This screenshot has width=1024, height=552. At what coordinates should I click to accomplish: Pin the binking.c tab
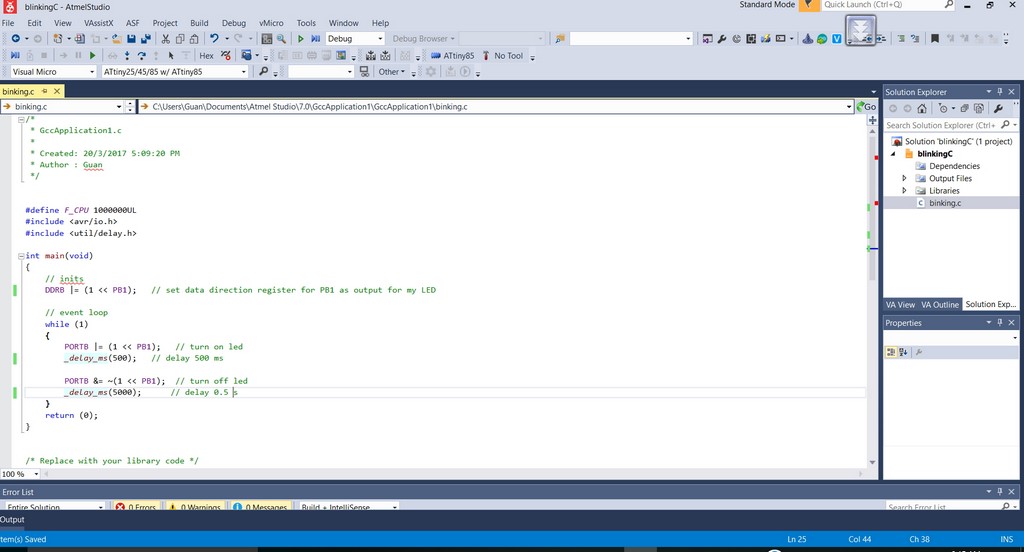pyautogui.click(x=44, y=91)
